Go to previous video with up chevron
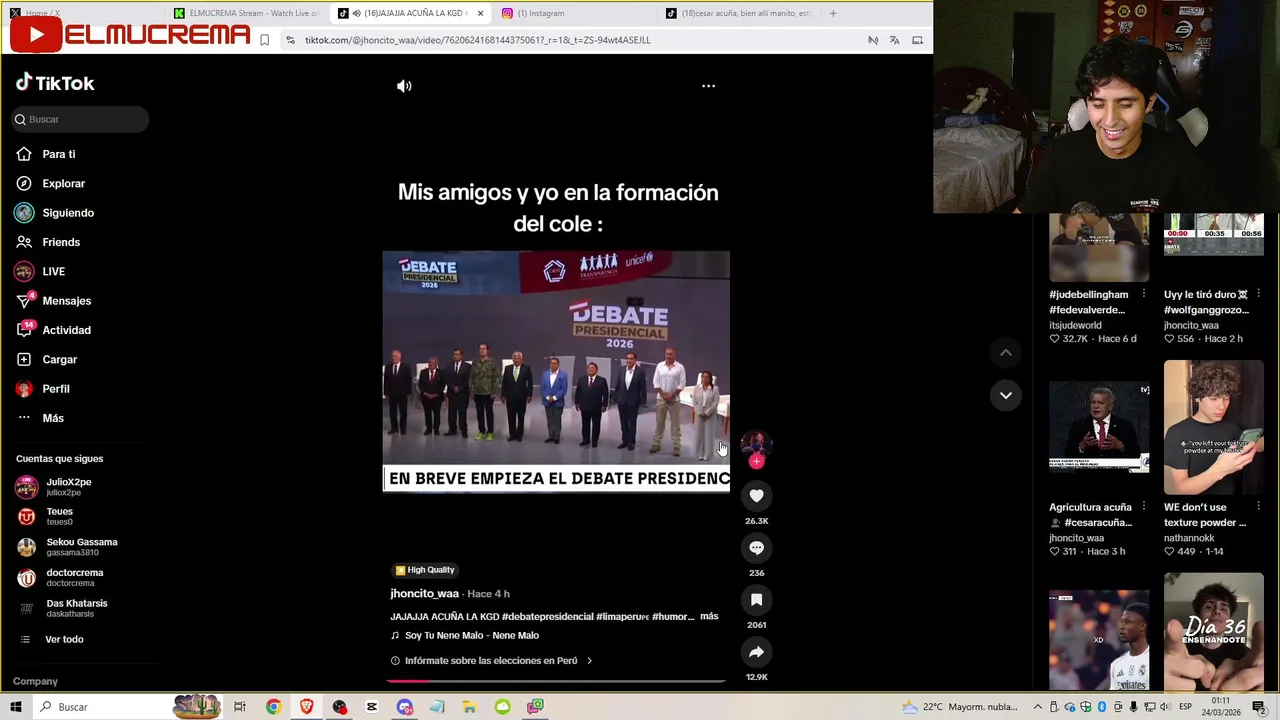 click(x=1006, y=353)
